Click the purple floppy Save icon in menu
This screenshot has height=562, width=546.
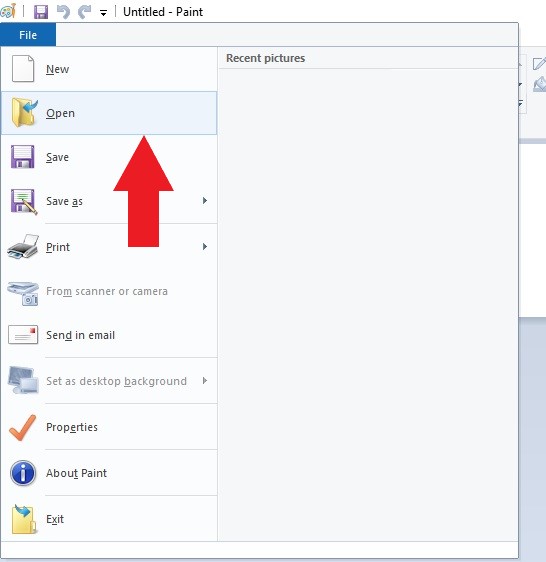click(x=23, y=157)
